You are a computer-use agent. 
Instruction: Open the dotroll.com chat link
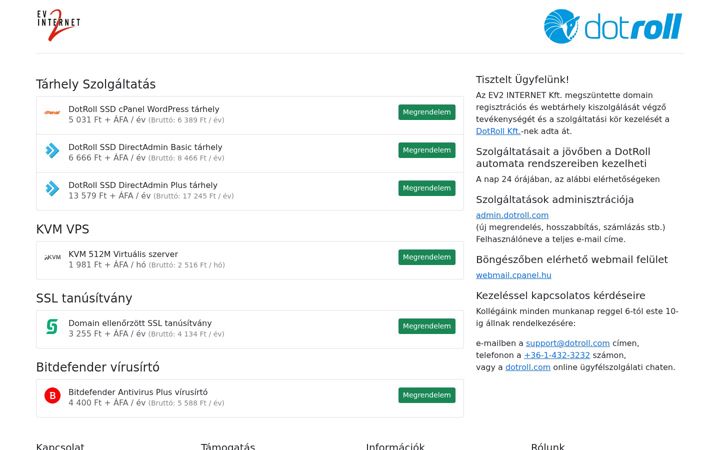(x=528, y=367)
